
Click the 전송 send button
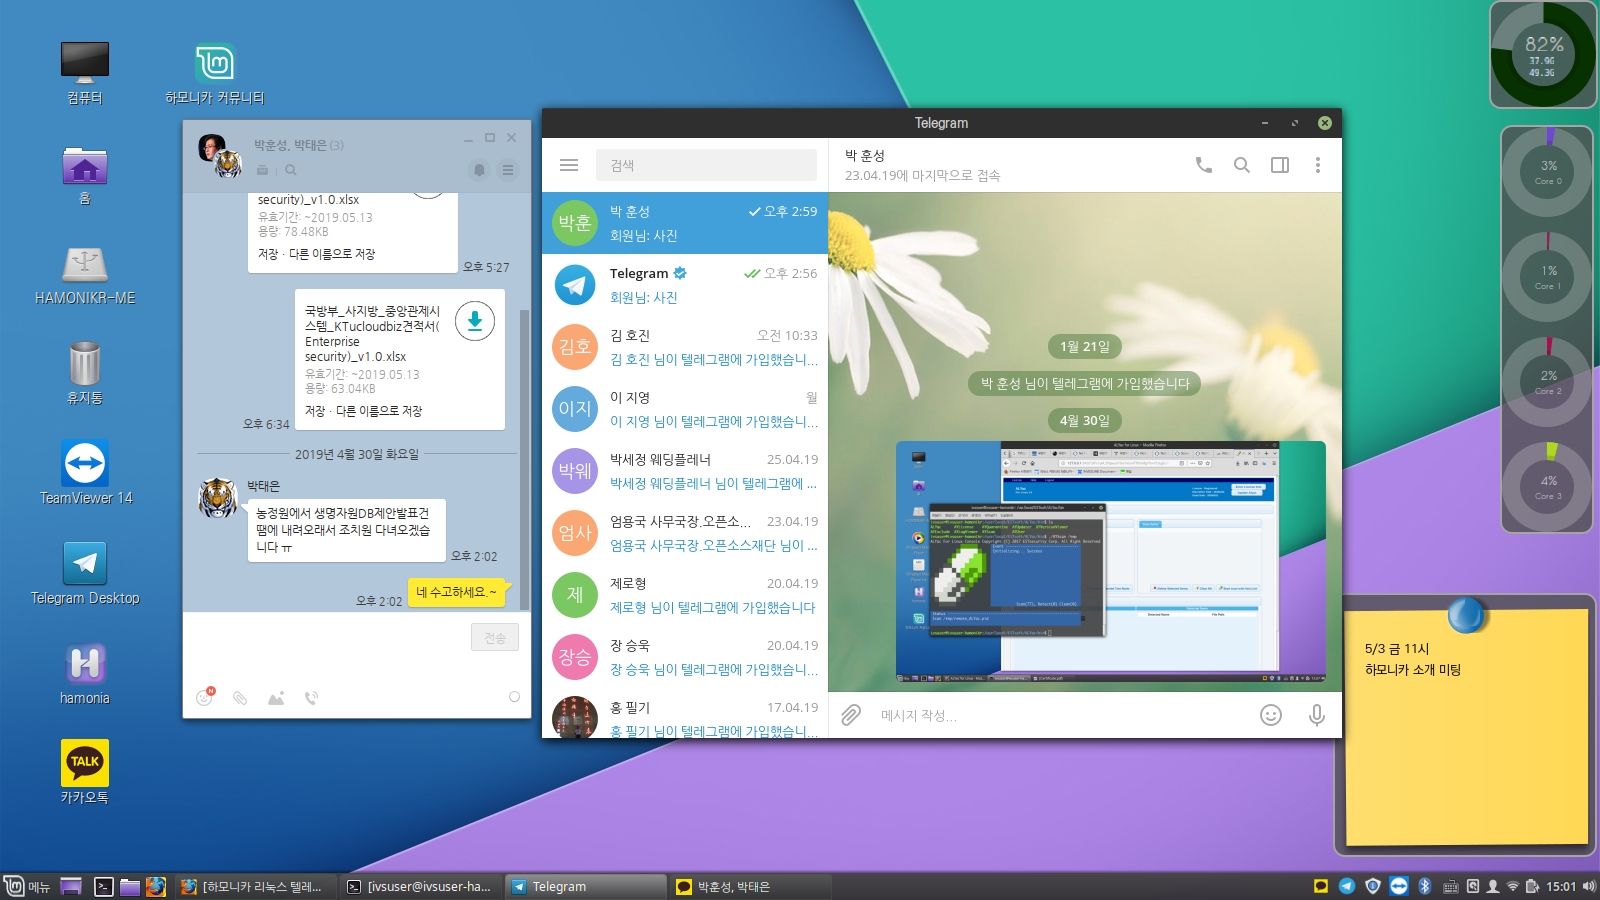click(495, 638)
